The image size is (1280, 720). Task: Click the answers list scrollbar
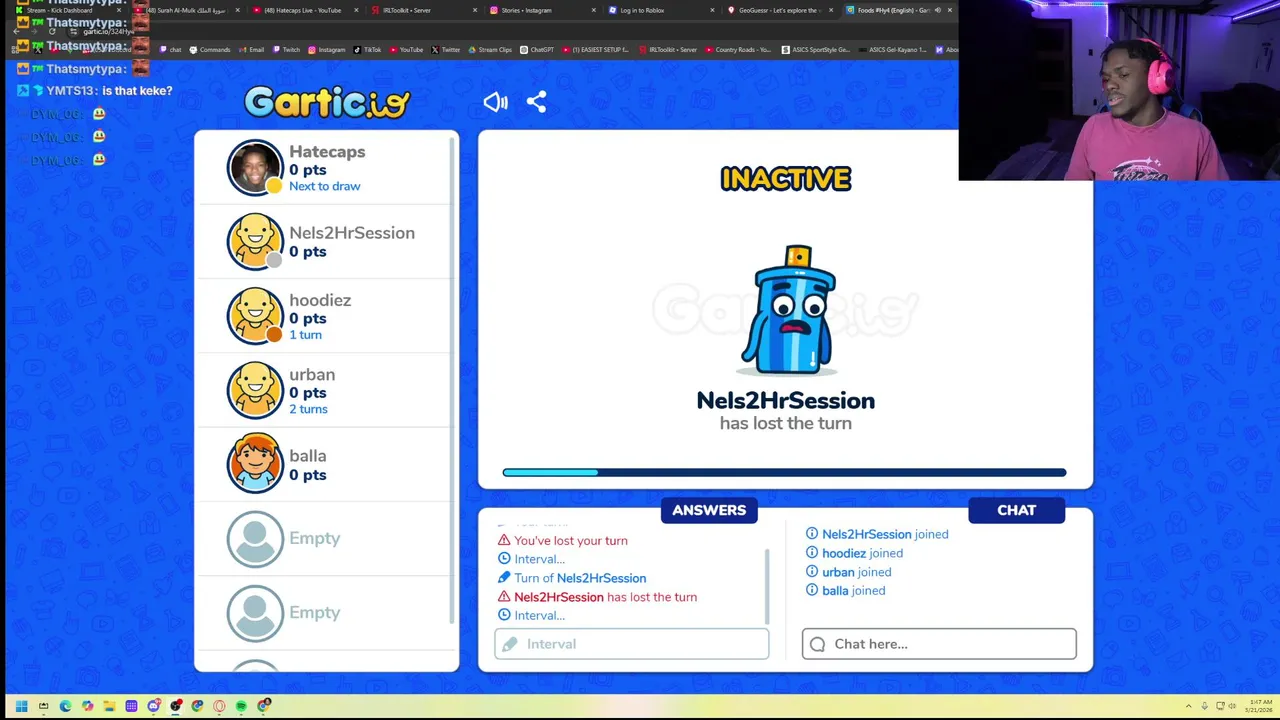pyautogui.click(x=767, y=587)
